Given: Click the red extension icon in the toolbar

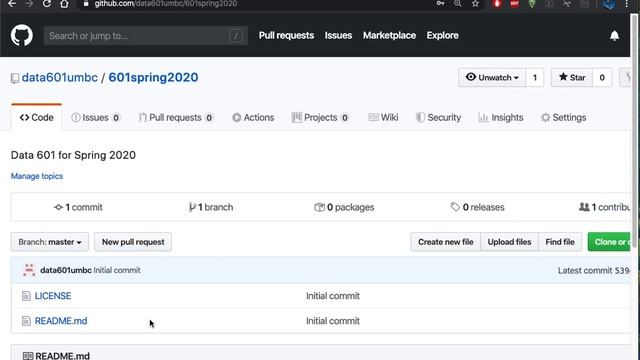Looking at the screenshot, I should tap(497, 4).
